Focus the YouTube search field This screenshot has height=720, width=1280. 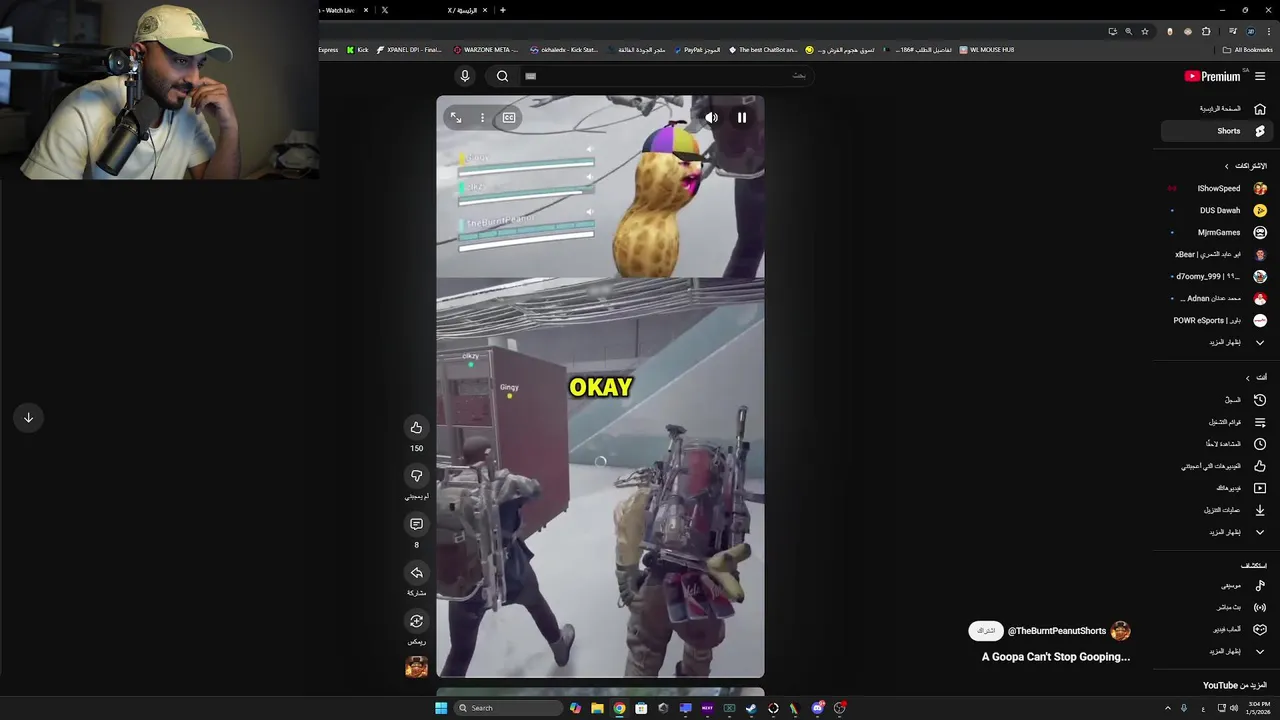[x=666, y=76]
